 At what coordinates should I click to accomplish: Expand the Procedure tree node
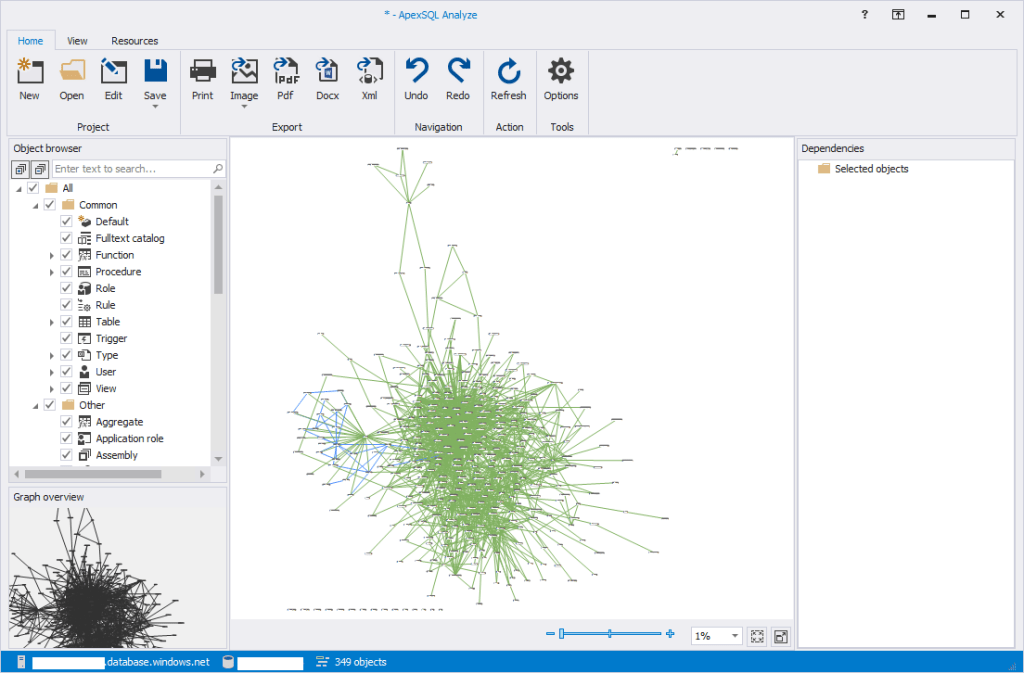(x=52, y=272)
